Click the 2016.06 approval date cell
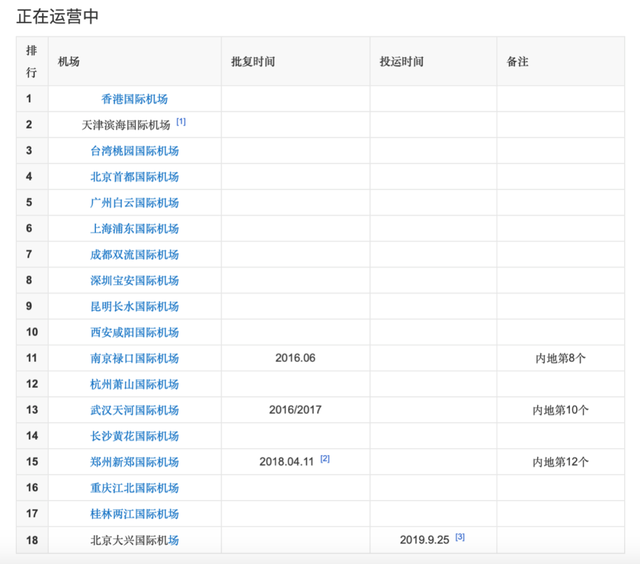This screenshot has height=564, width=640. tap(295, 358)
